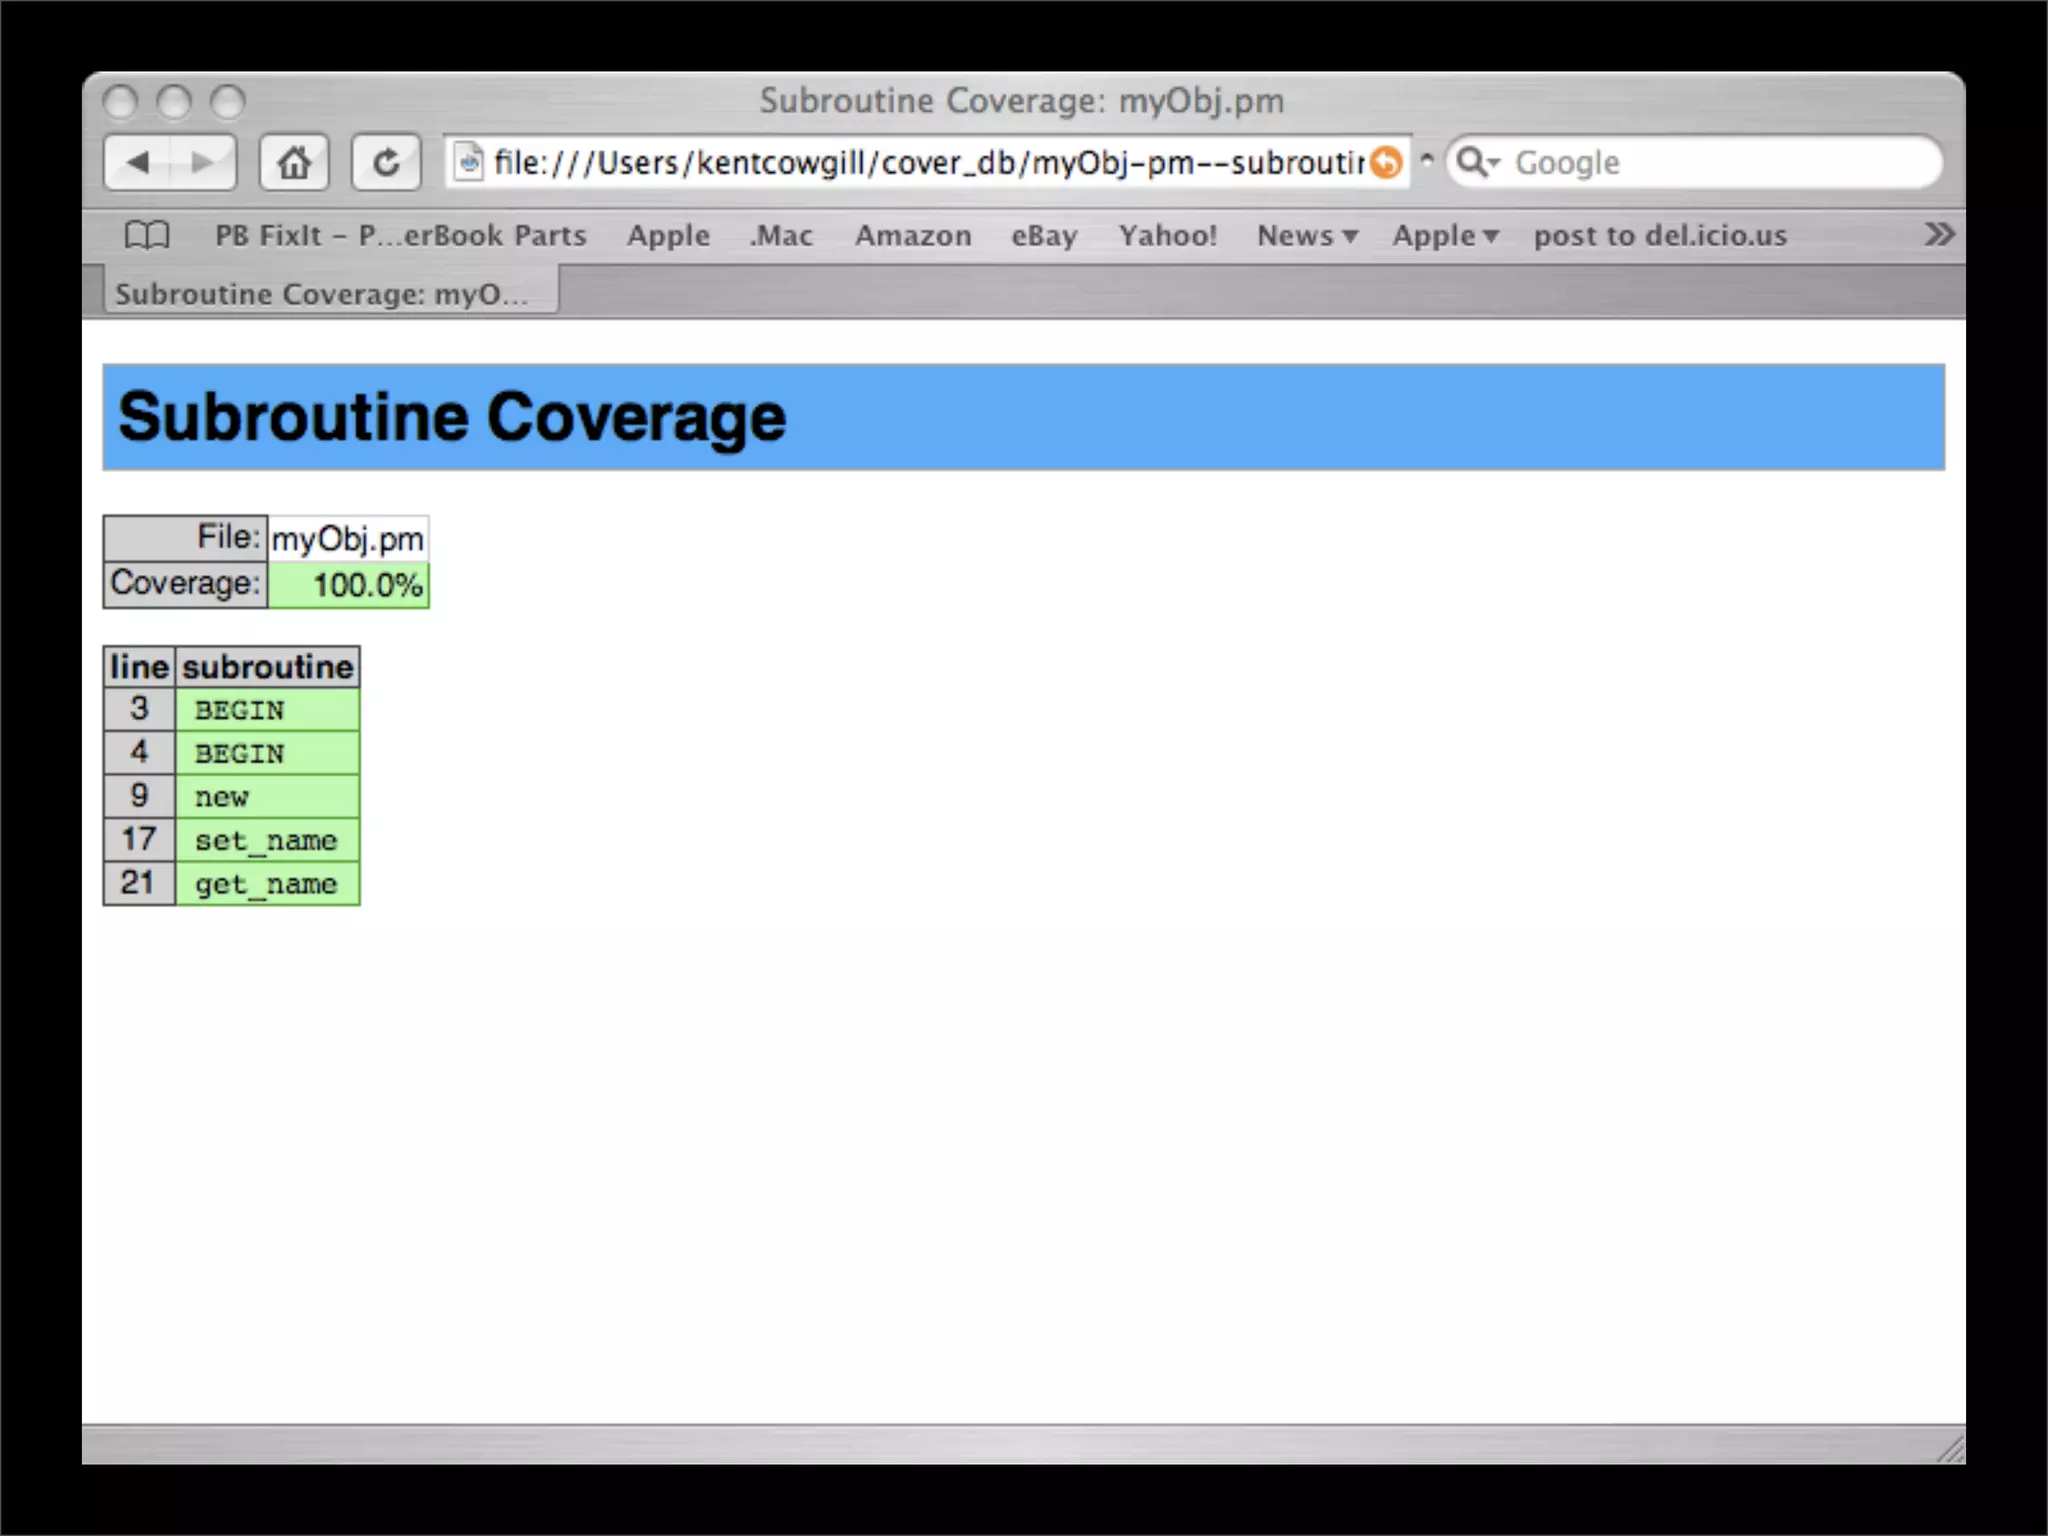Click the Subroutine Coverage page heading
This screenshot has height=1536, width=2048.
(452, 417)
